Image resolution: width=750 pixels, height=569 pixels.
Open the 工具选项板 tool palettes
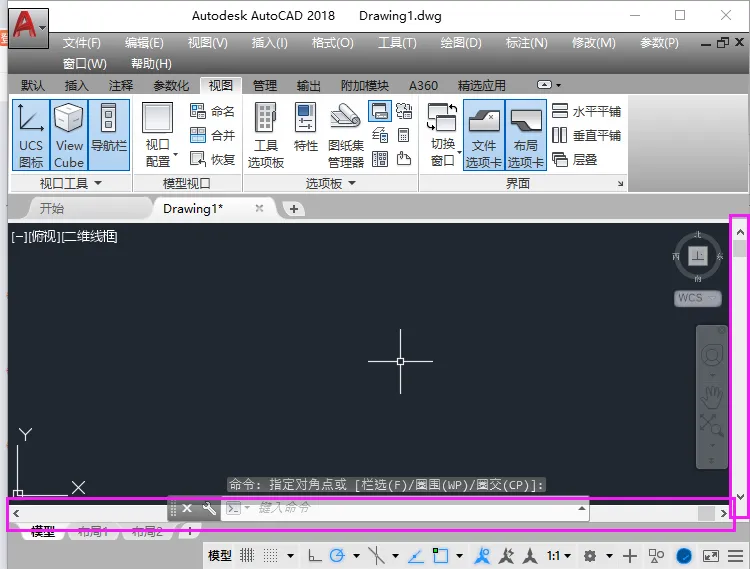(x=265, y=135)
